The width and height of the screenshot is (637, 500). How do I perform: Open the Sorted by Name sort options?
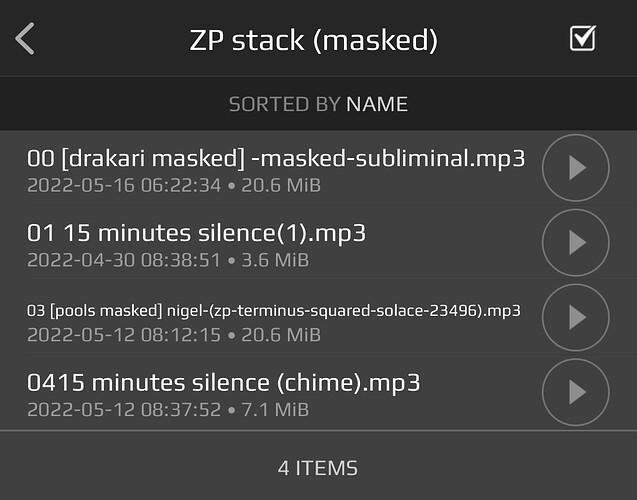coord(318,104)
